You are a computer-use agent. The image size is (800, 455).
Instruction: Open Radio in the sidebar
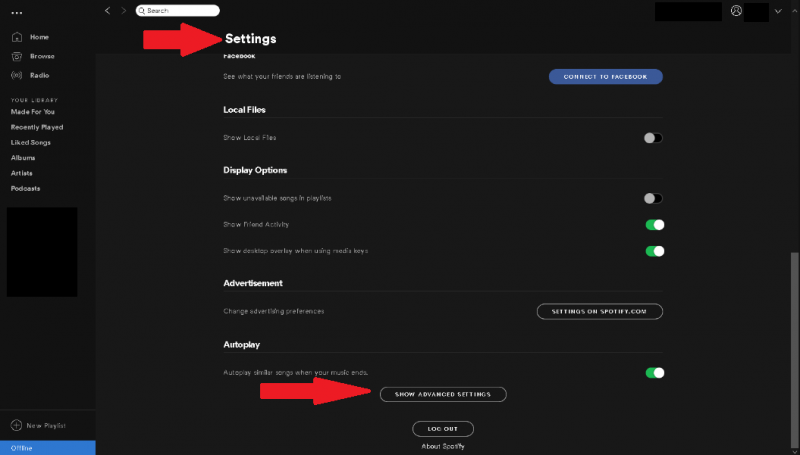[39, 75]
